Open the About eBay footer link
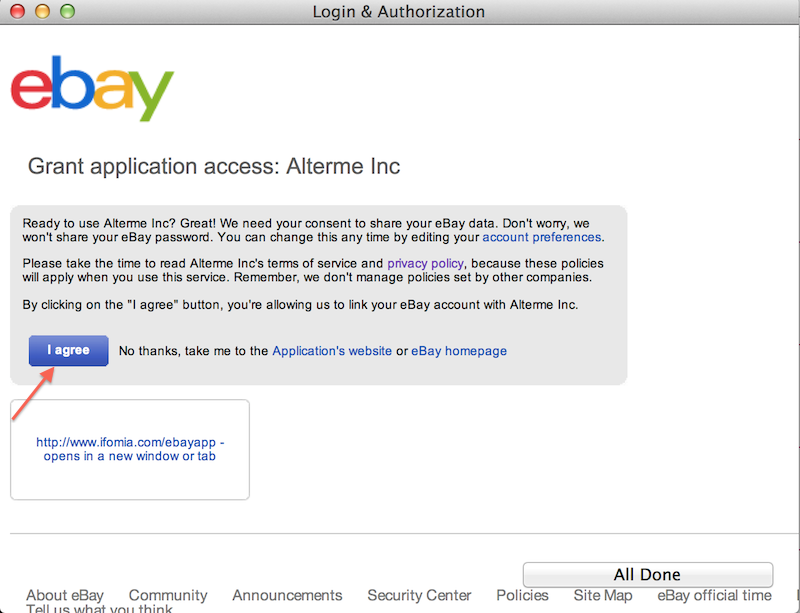The width and height of the screenshot is (800, 613). coord(65,595)
